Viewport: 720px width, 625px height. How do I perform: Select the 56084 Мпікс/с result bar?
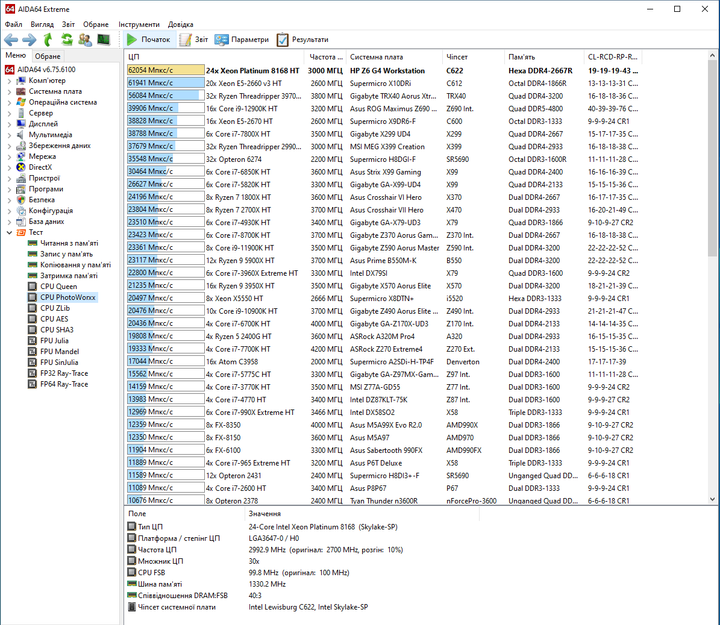tap(166, 96)
